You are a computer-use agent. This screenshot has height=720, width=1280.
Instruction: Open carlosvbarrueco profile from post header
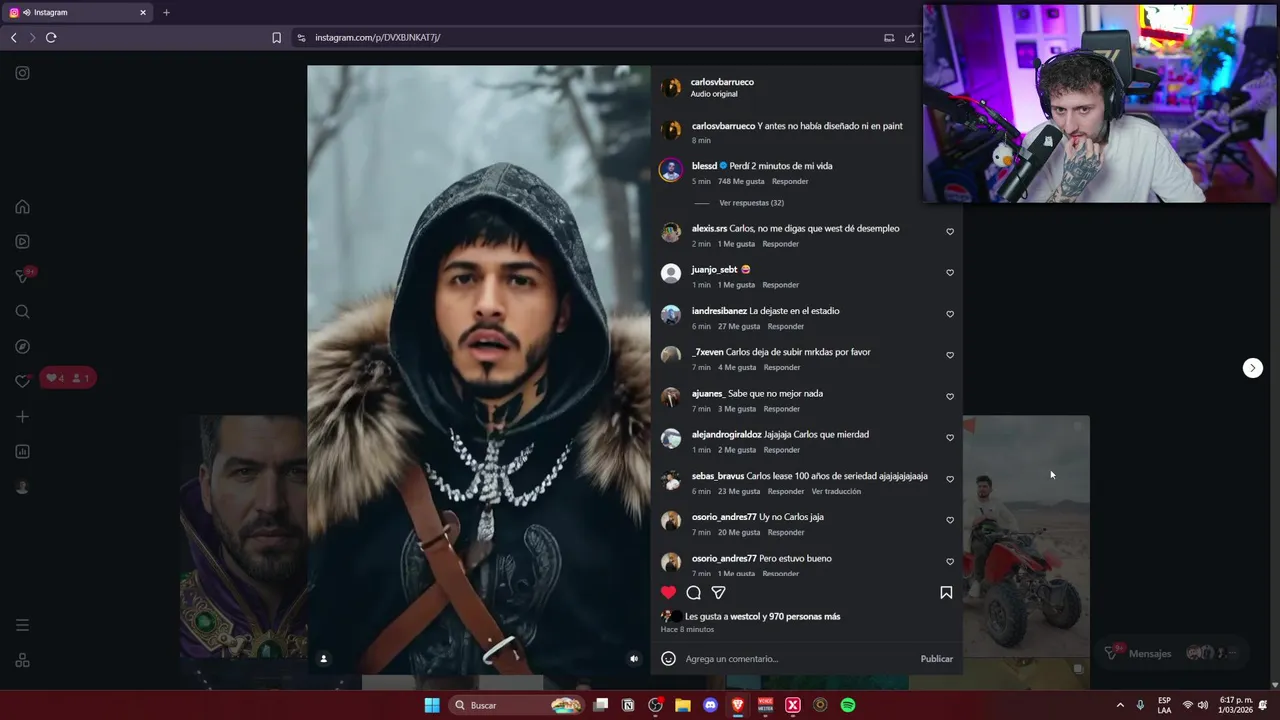point(722,82)
